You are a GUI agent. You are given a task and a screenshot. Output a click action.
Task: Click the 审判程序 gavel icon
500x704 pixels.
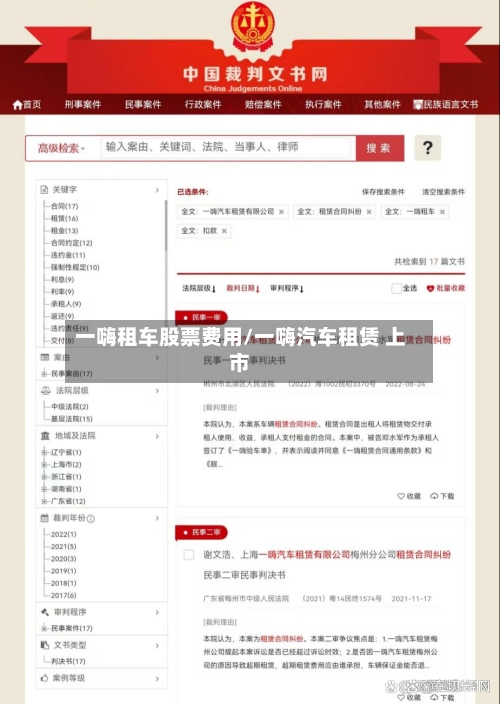pyautogui.click(x=45, y=612)
